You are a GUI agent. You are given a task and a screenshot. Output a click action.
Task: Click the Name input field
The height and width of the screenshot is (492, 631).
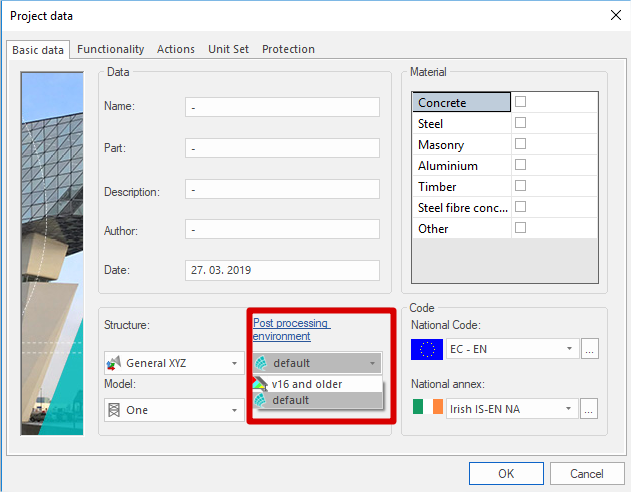282,107
